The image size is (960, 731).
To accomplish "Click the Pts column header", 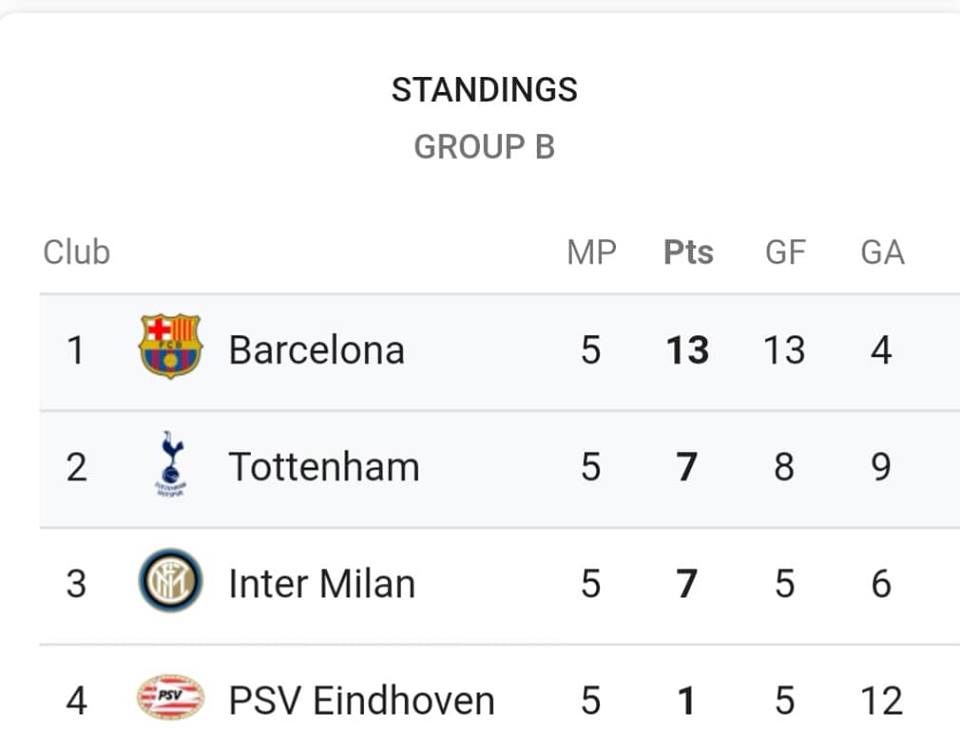I will pos(689,252).
